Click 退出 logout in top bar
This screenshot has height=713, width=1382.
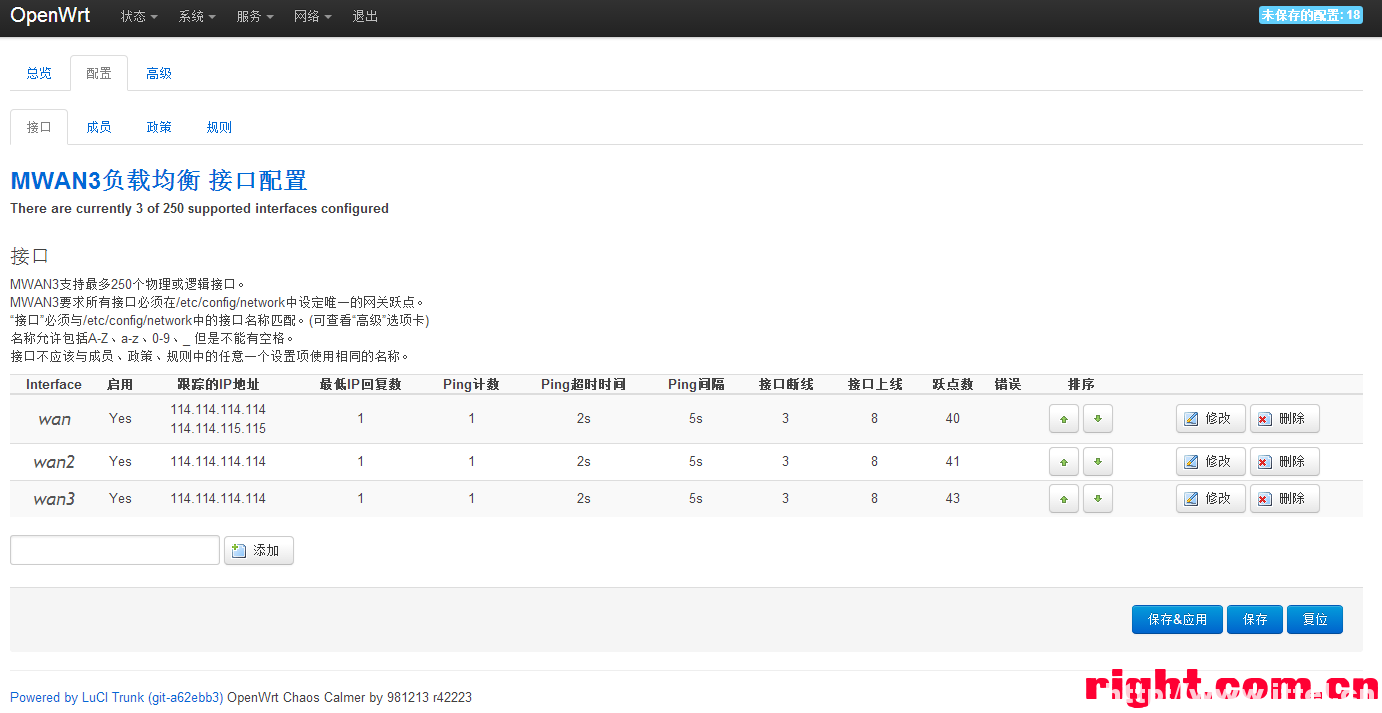[366, 17]
